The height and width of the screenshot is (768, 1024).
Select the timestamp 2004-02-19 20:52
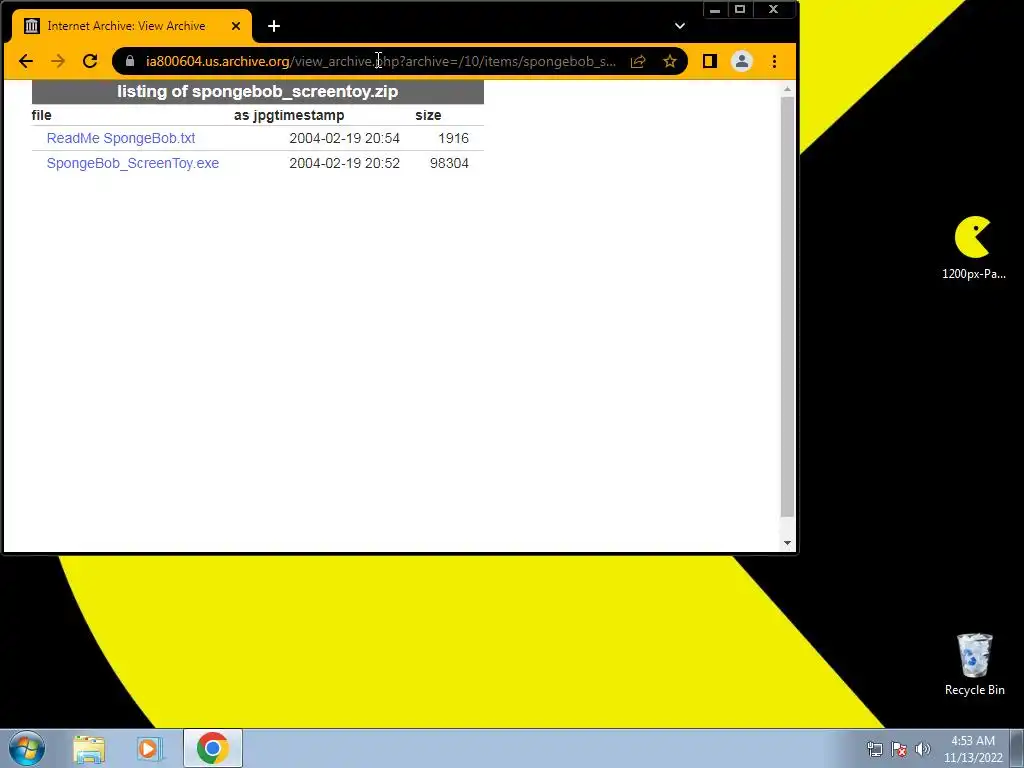pos(344,163)
